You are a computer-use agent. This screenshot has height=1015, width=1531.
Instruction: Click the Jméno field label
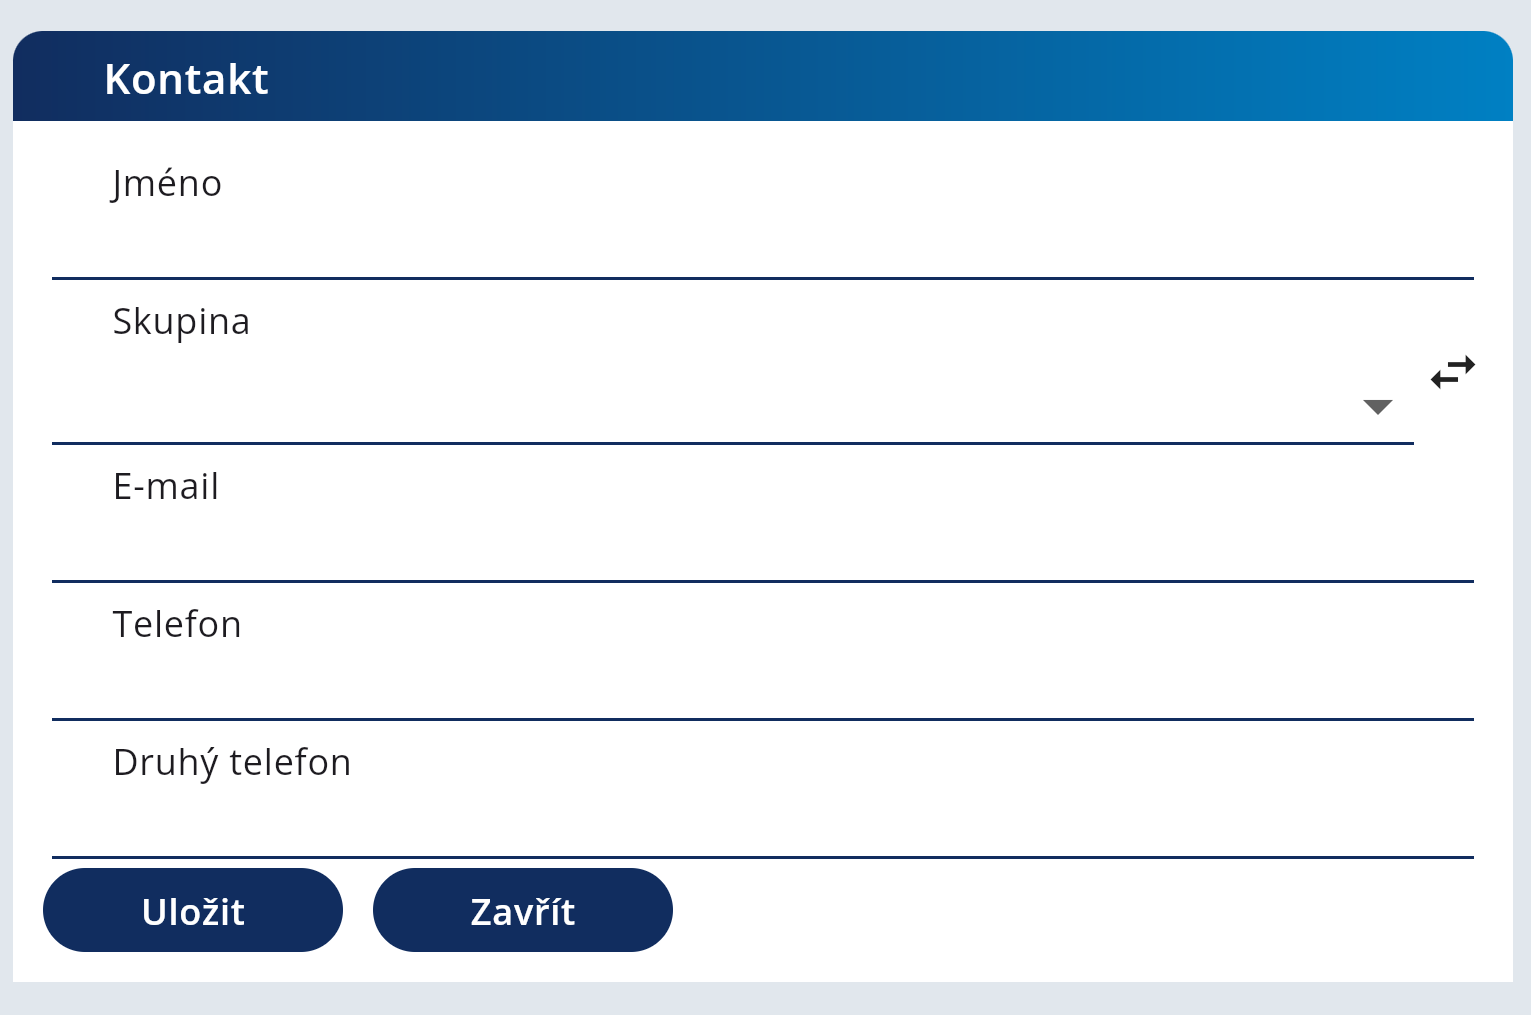pos(167,184)
